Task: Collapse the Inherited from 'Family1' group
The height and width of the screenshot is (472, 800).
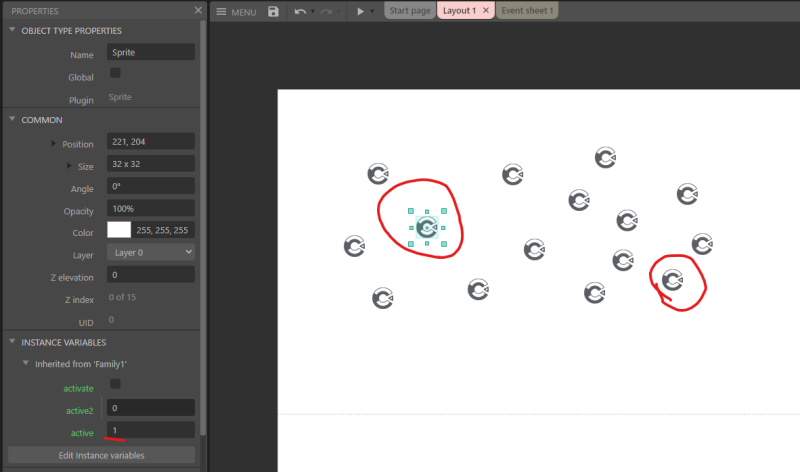Action: pyautogui.click(x=26, y=363)
